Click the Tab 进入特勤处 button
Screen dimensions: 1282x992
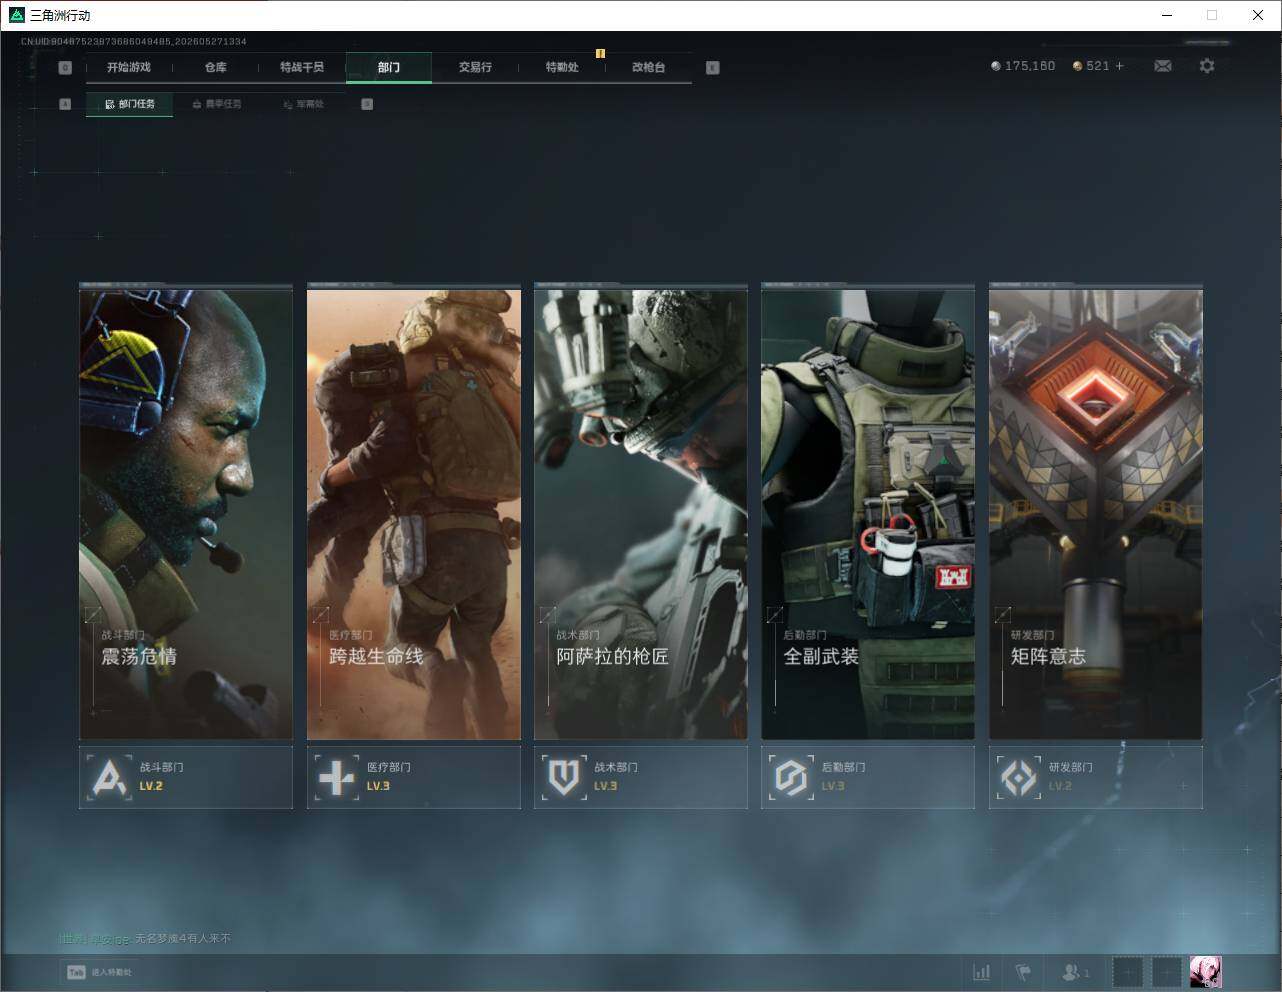[99, 972]
